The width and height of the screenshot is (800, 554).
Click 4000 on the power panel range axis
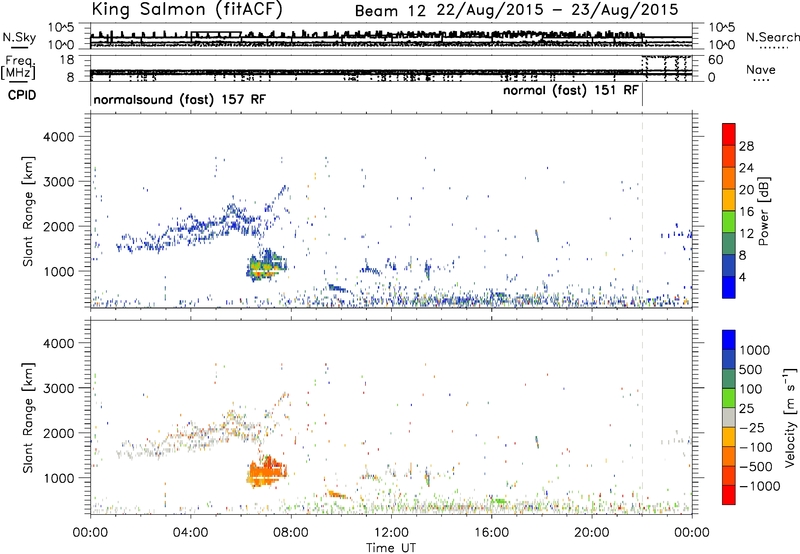(58, 137)
